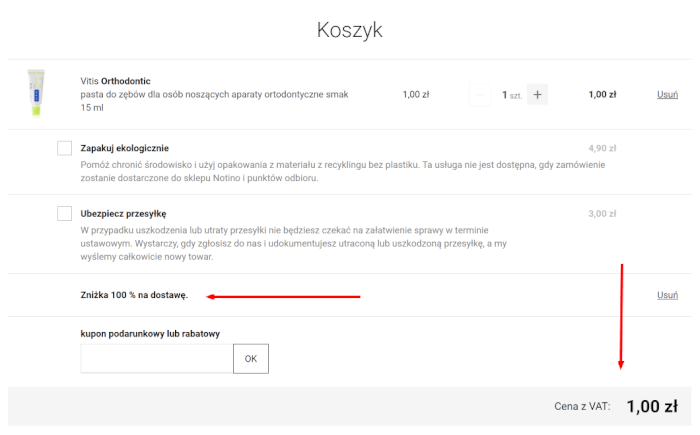
Task: Click the toothpaste product description text
Action: (x=214, y=94)
